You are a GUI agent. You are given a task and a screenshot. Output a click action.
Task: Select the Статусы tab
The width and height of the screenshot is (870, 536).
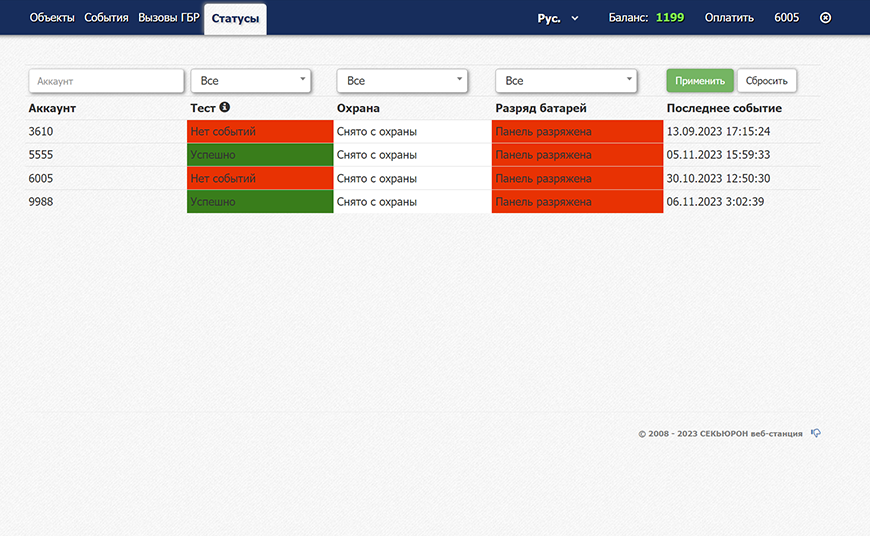pos(235,19)
